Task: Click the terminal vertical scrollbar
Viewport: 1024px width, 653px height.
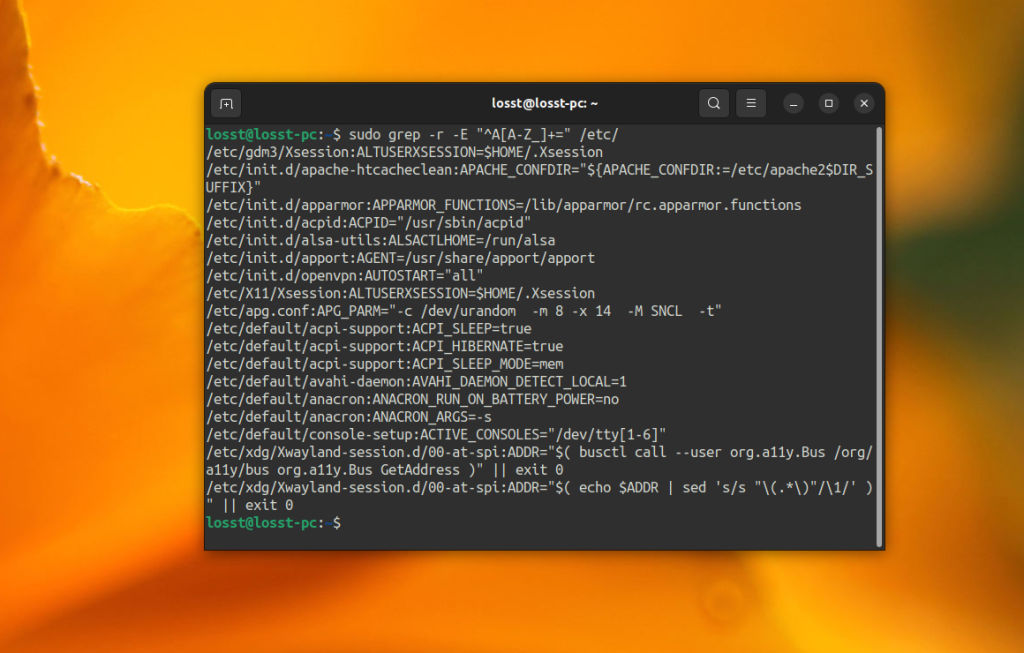Action: point(879,337)
